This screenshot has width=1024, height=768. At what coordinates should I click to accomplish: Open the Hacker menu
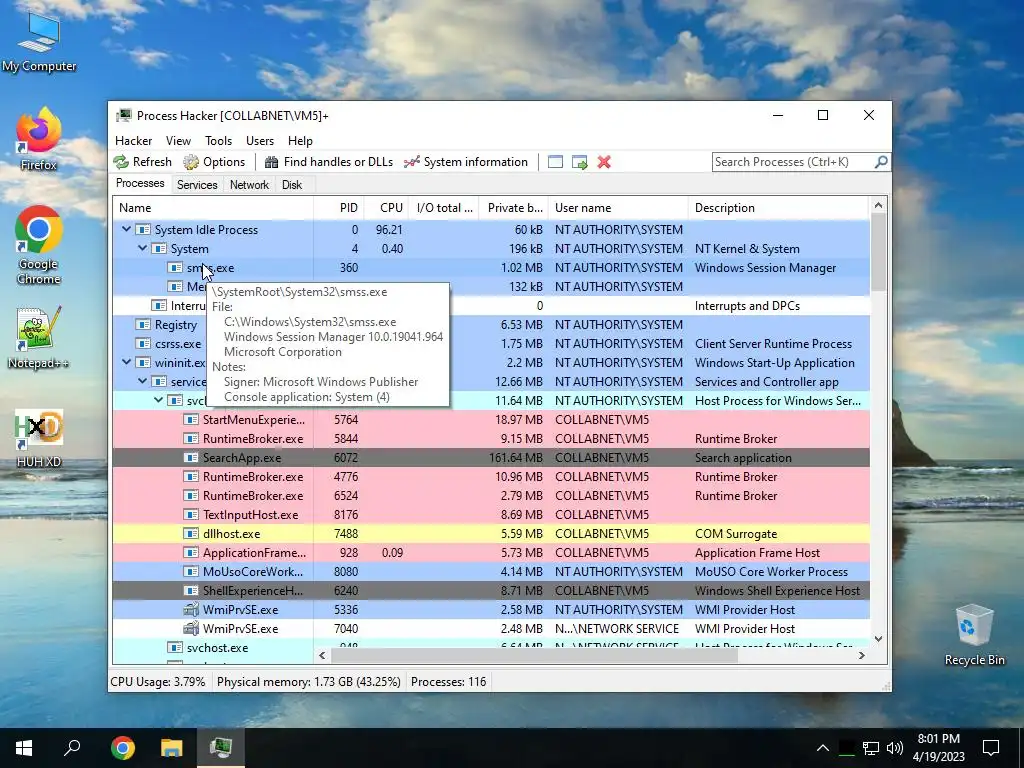pos(133,140)
